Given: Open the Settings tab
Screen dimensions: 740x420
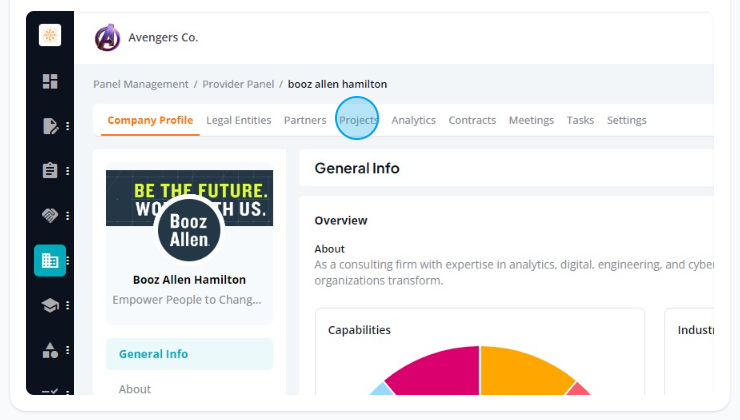Looking at the screenshot, I should [627, 120].
